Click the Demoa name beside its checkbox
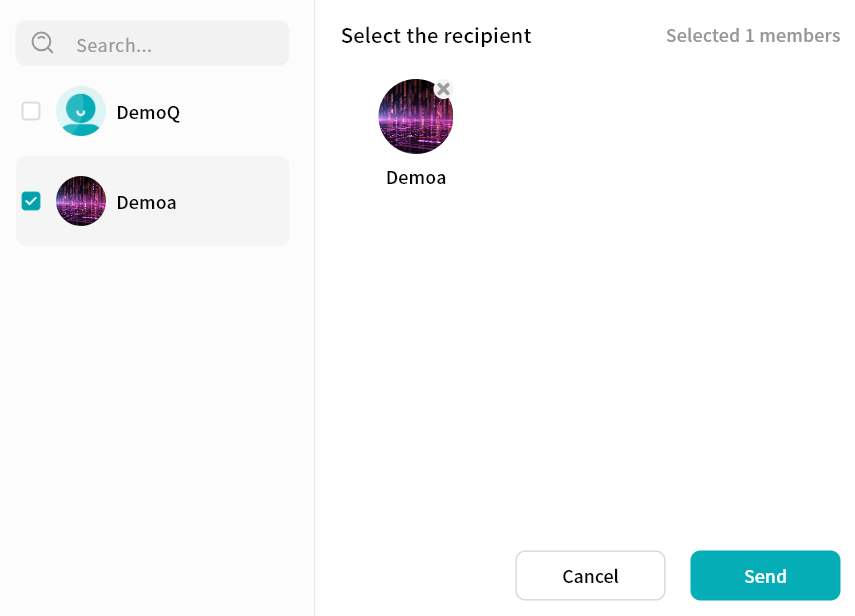Viewport: 855px width, 616px height. pos(146,202)
